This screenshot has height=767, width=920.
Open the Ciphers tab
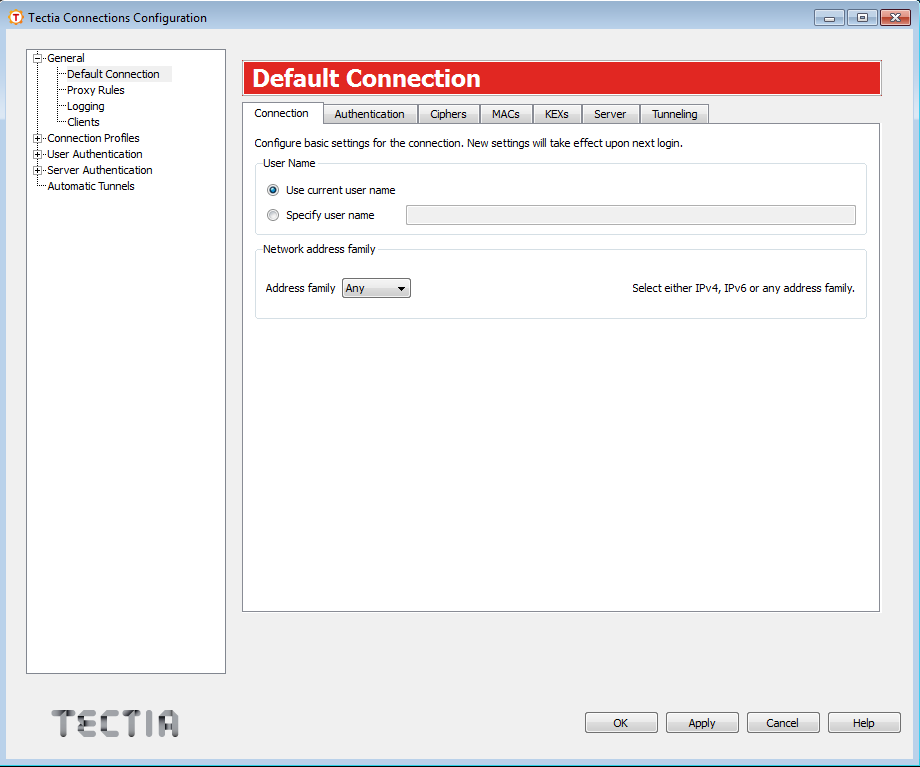[x=448, y=113]
